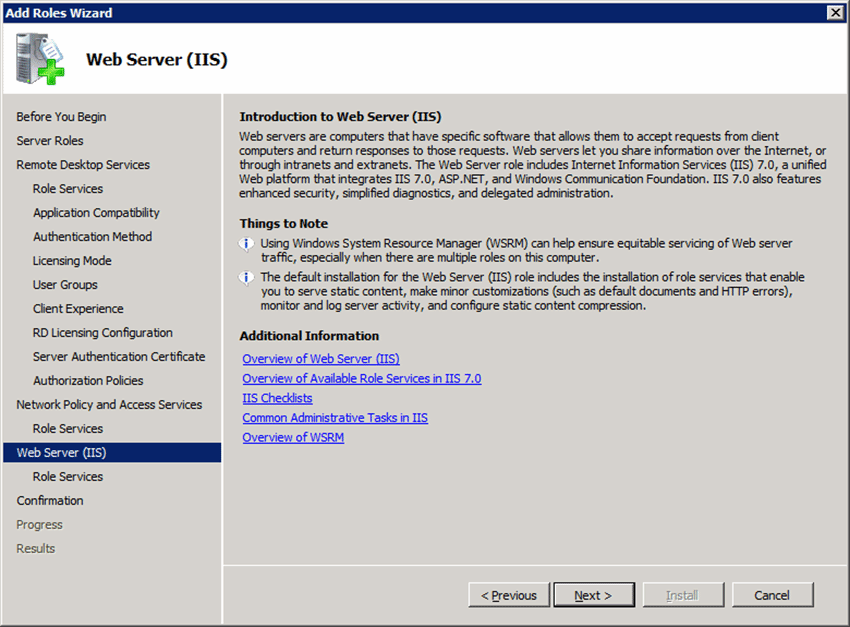850x627 pixels.
Task: Open the Authentication Method step
Action: point(92,237)
